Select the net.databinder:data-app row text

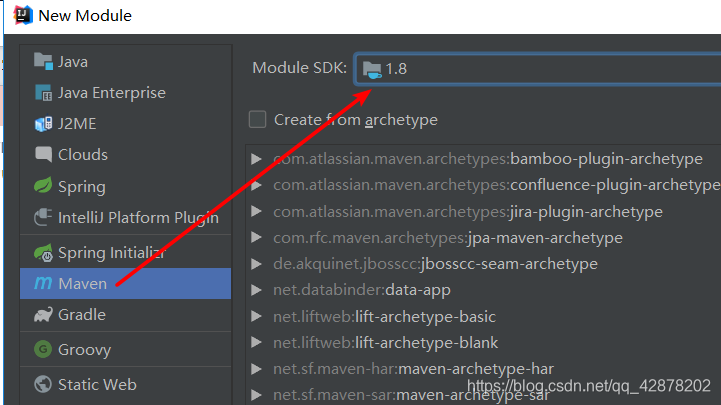(x=362, y=290)
